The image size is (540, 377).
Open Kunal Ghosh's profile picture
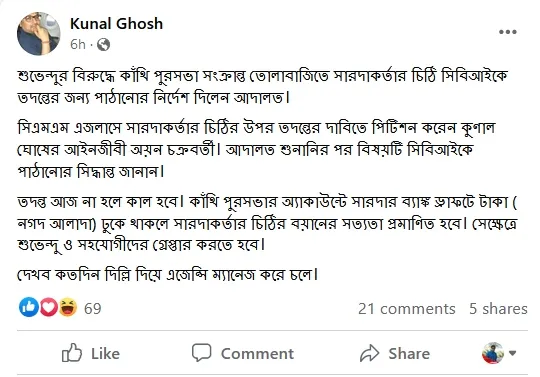pos(39,34)
